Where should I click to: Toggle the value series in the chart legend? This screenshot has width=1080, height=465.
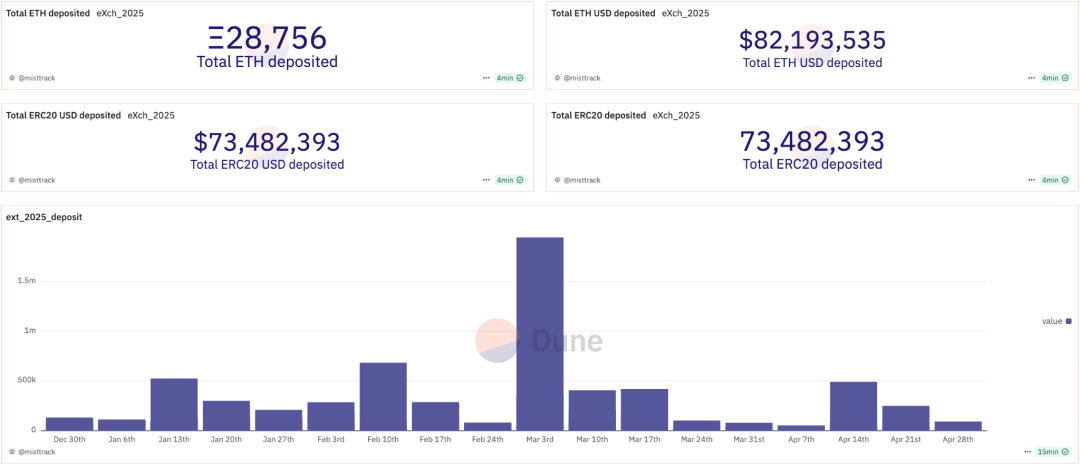1056,321
